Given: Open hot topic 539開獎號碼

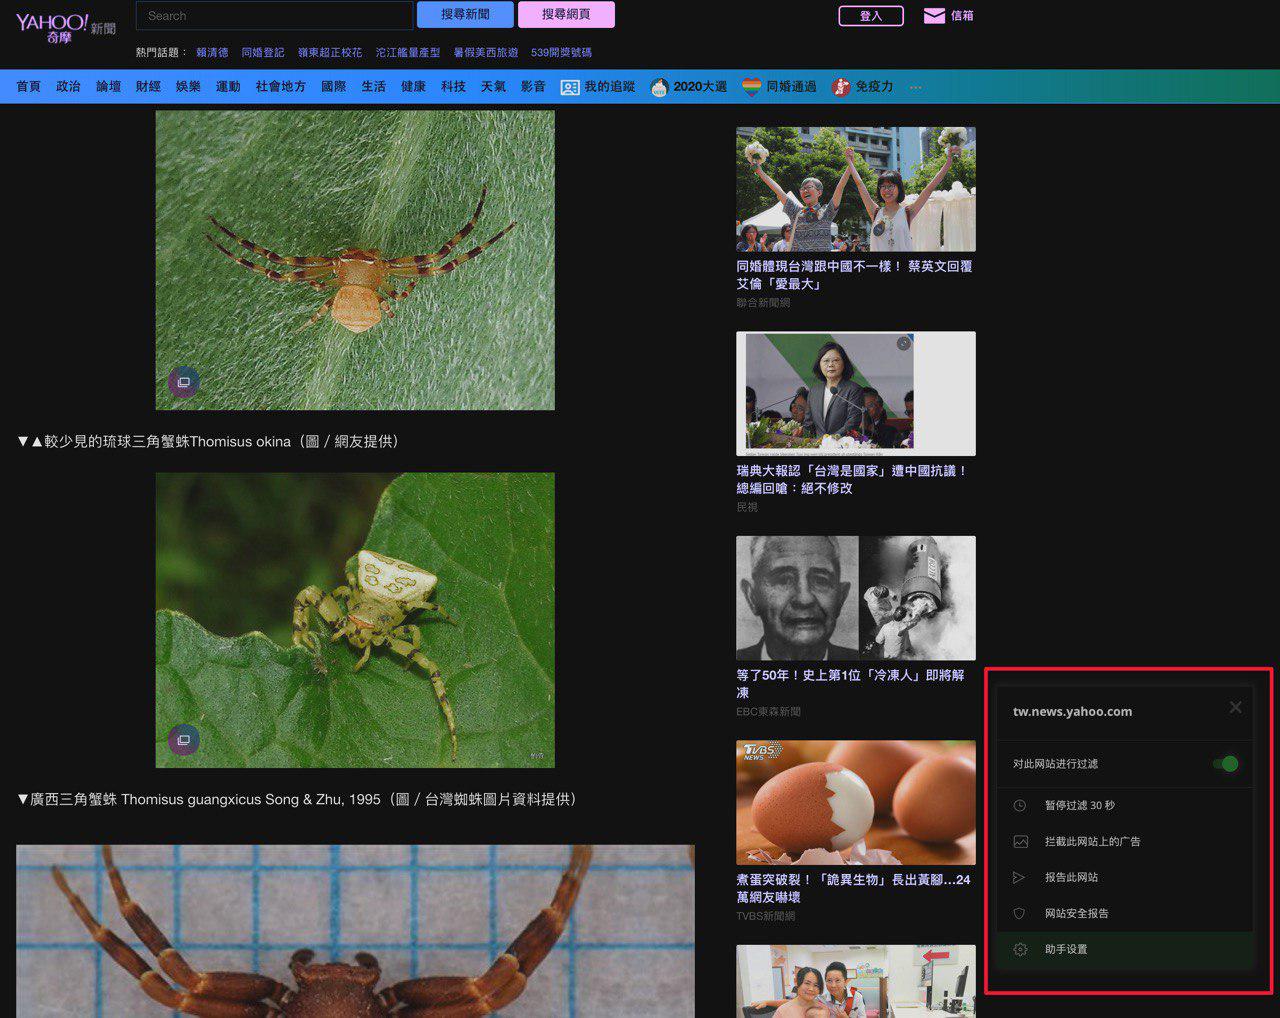Looking at the screenshot, I should tap(561, 52).
